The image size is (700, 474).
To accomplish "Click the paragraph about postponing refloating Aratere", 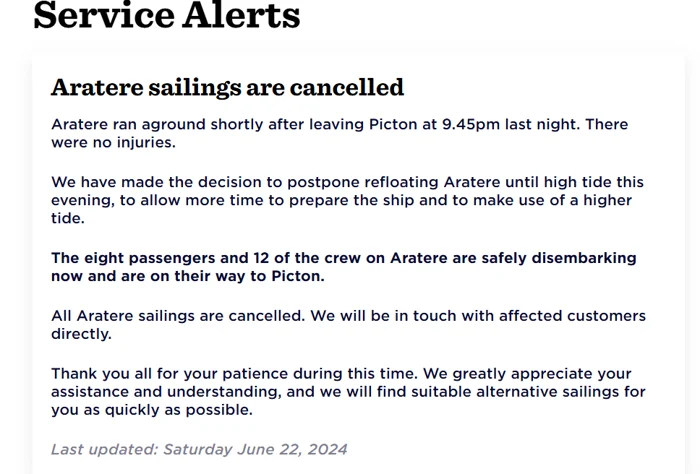I will [347, 200].
